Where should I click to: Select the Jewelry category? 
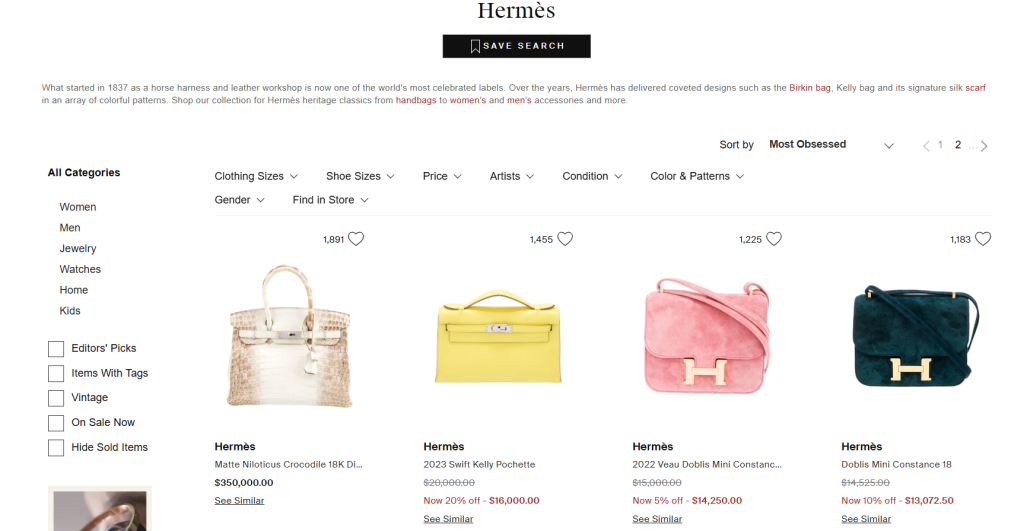click(78, 248)
